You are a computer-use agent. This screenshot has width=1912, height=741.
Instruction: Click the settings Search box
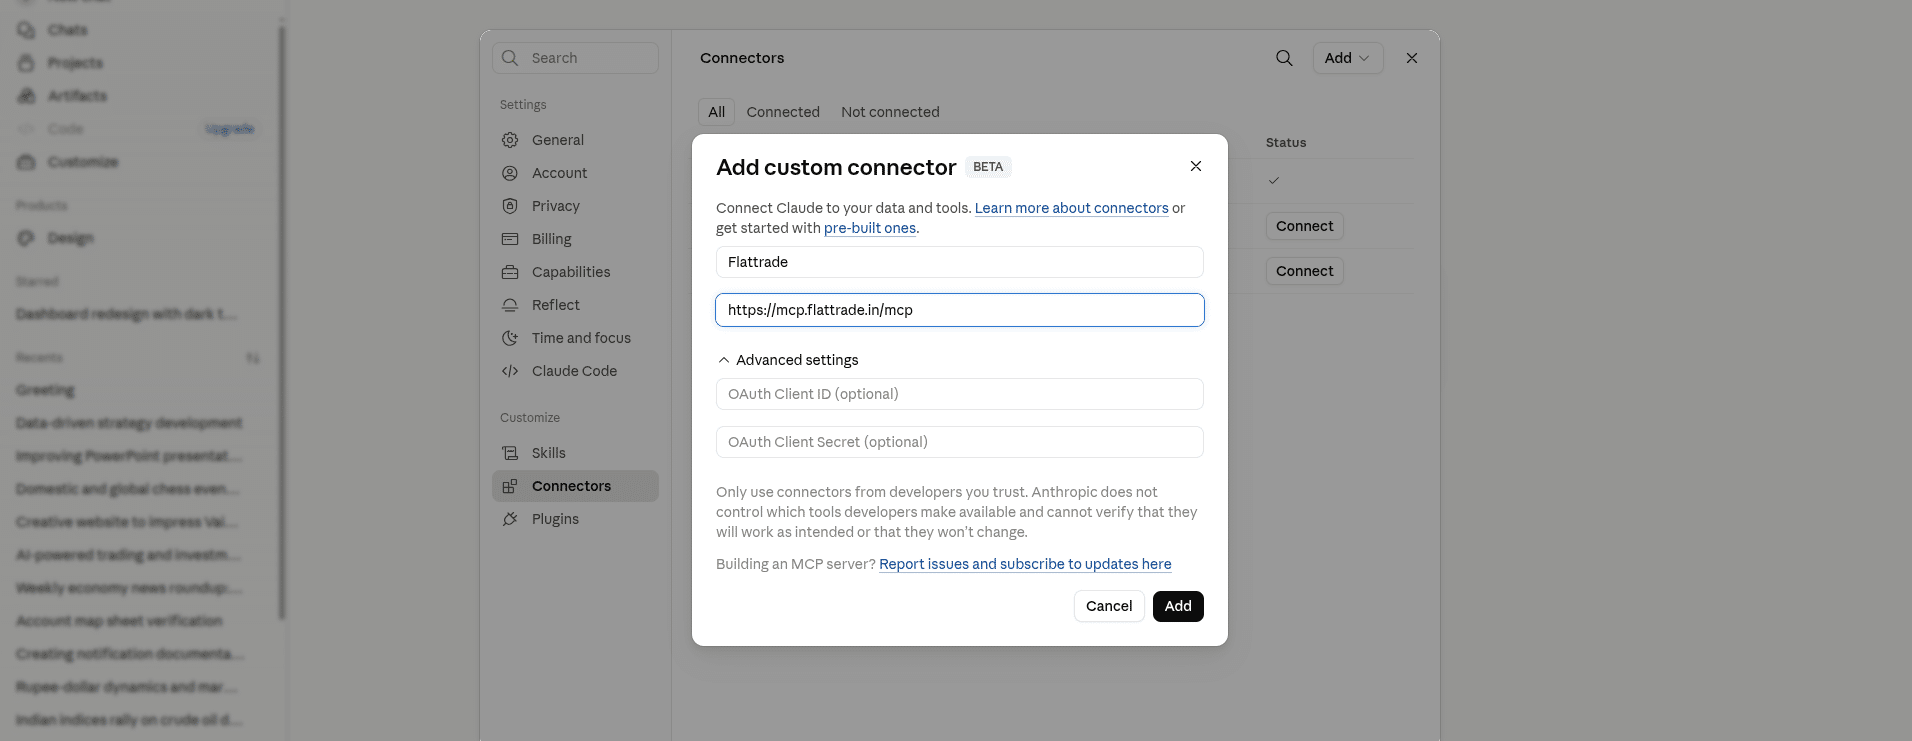tap(575, 58)
